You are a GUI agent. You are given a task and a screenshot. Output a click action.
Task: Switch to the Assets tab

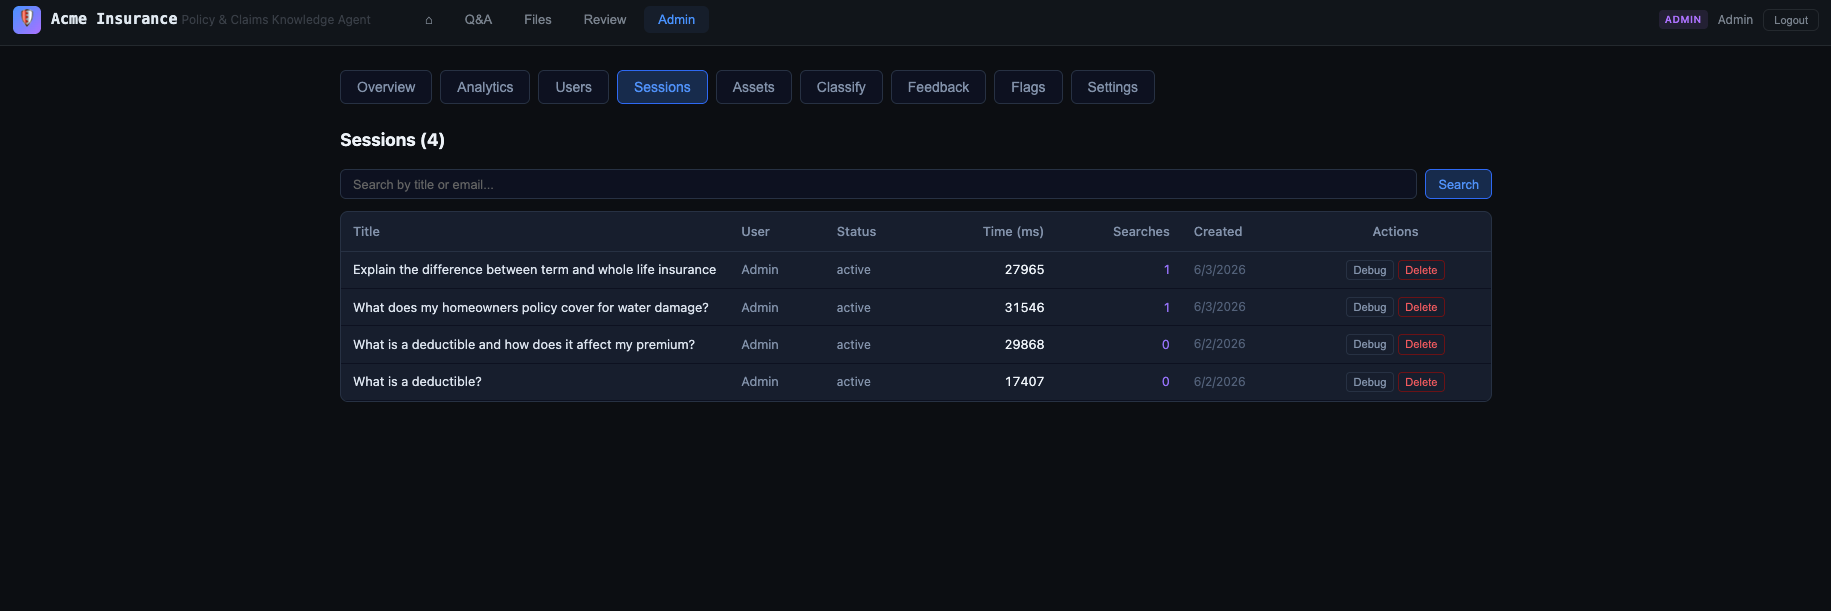(754, 87)
